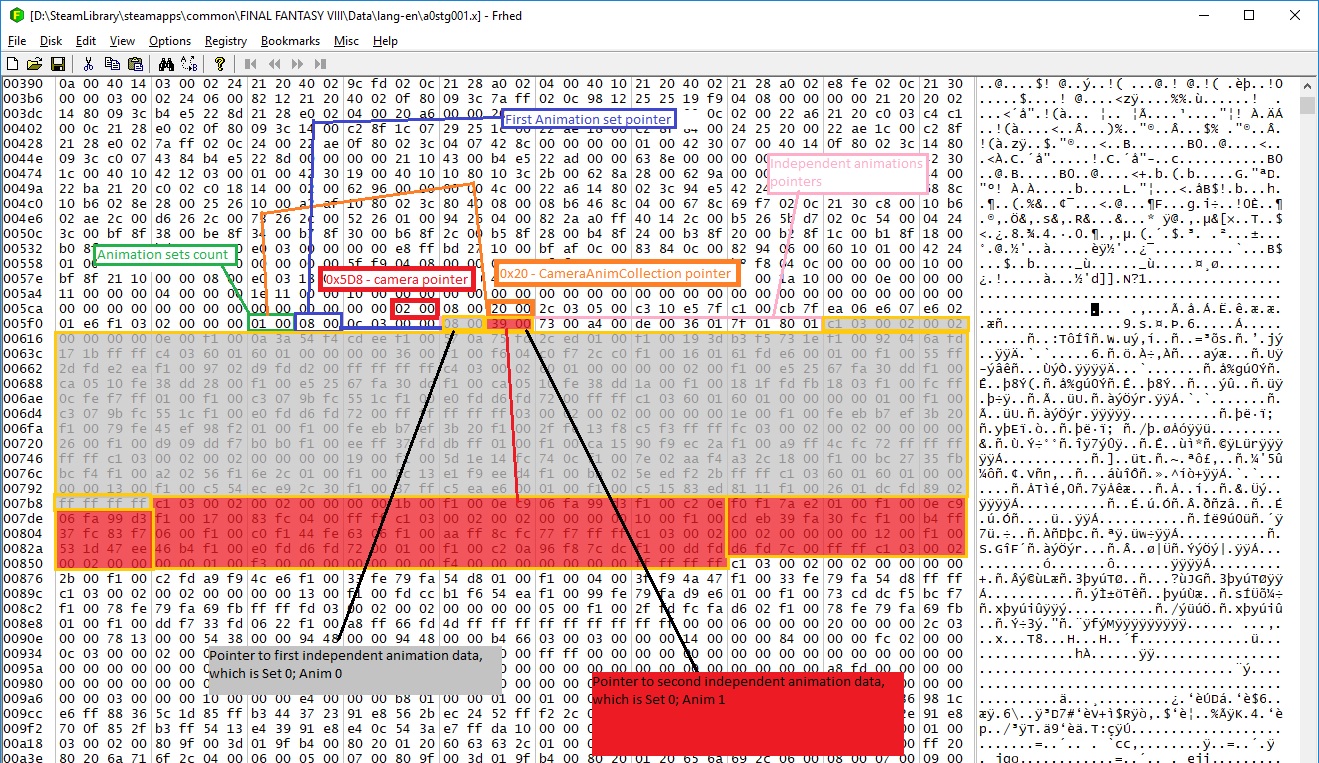
Task: Select offset row 009cc
Action: [23, 715]
